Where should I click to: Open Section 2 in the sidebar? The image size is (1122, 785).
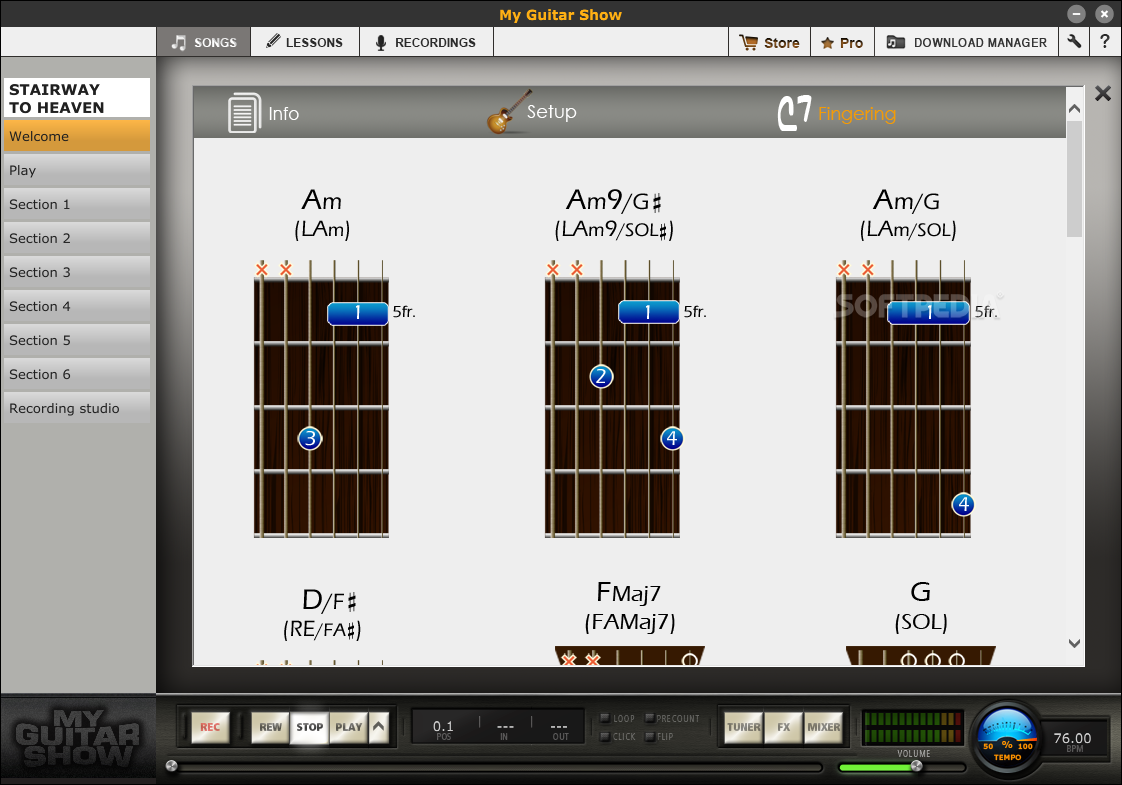click(77, 238)
